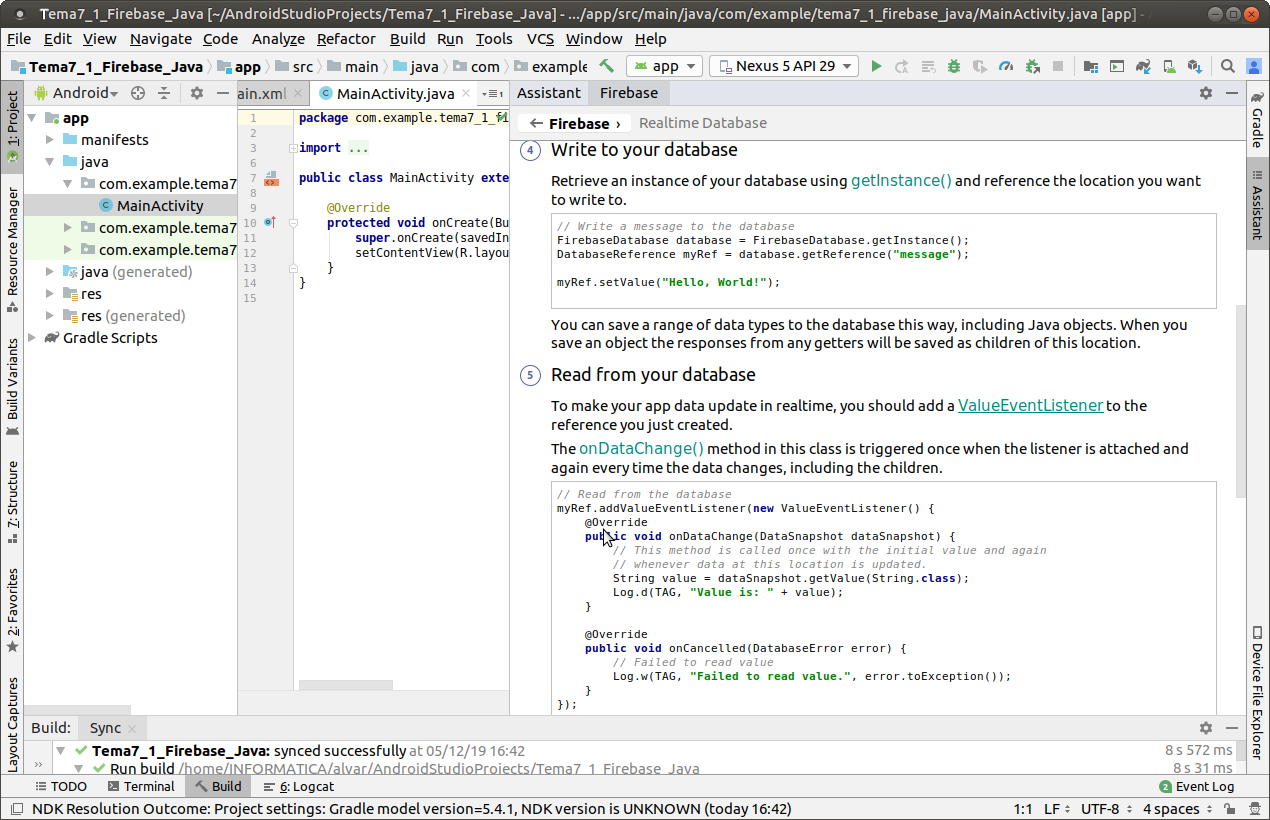Click the Make Project hammer icon
This screenshot has height=820, width=1270.
coord(606,66)
